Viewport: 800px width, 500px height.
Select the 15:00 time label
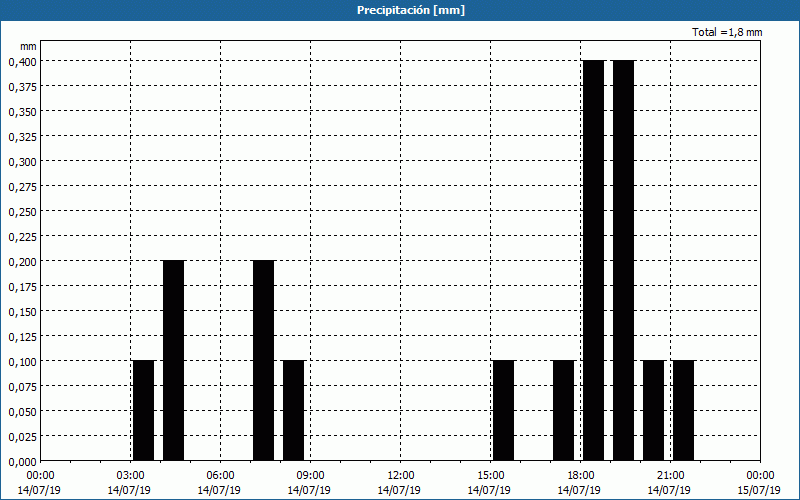pyautogui.click(x=491, y=476)
